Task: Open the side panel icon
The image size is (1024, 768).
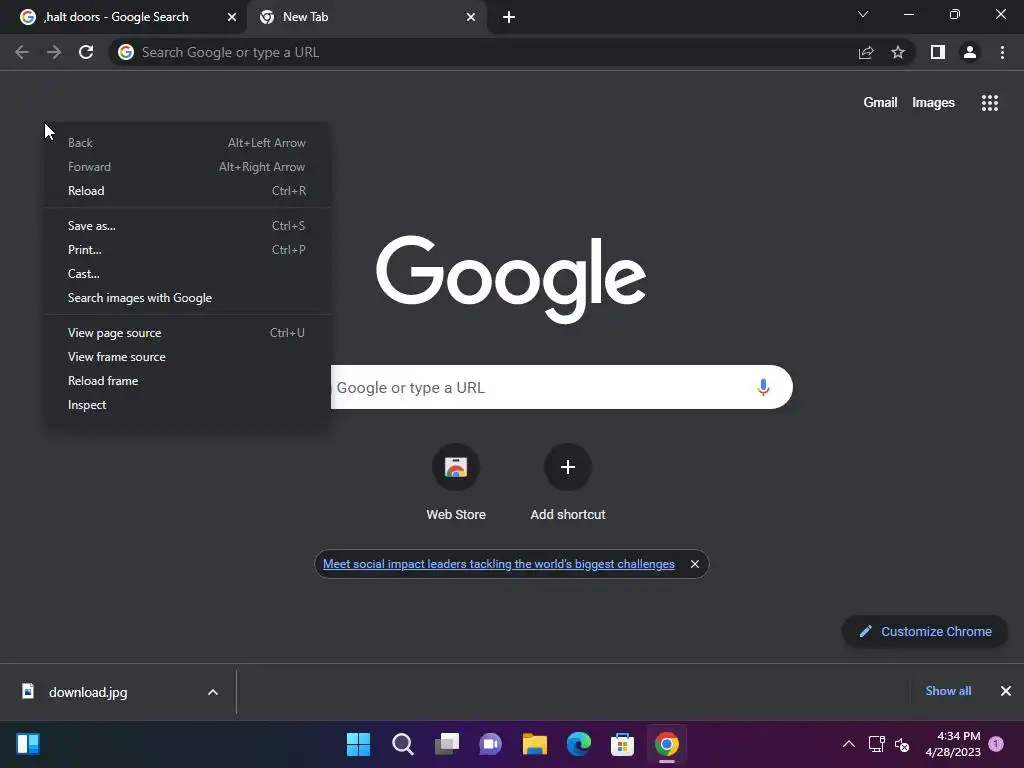Action: tap(938, 52)
